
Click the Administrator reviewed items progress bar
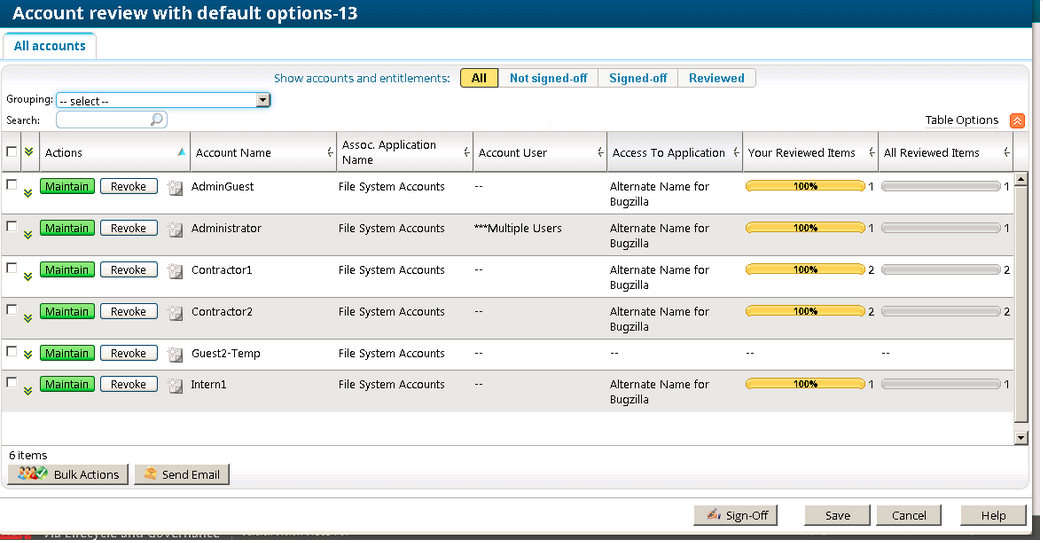(805, 229)
